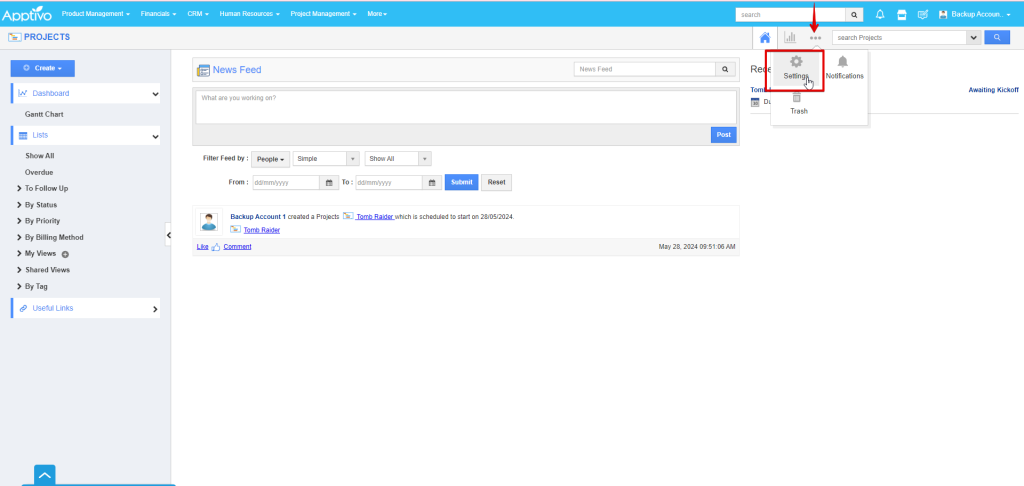Open the Financials menu
This screenshot has height=486, width=1024.
(x=159, y=15)
